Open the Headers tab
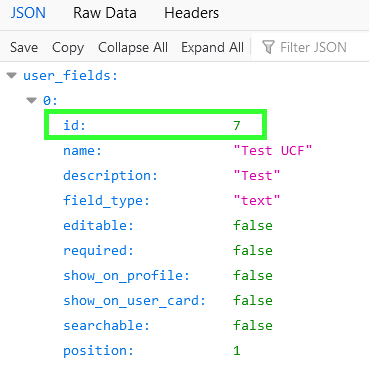The height and width of the screenshot is (371, 369). click(192, 13)
